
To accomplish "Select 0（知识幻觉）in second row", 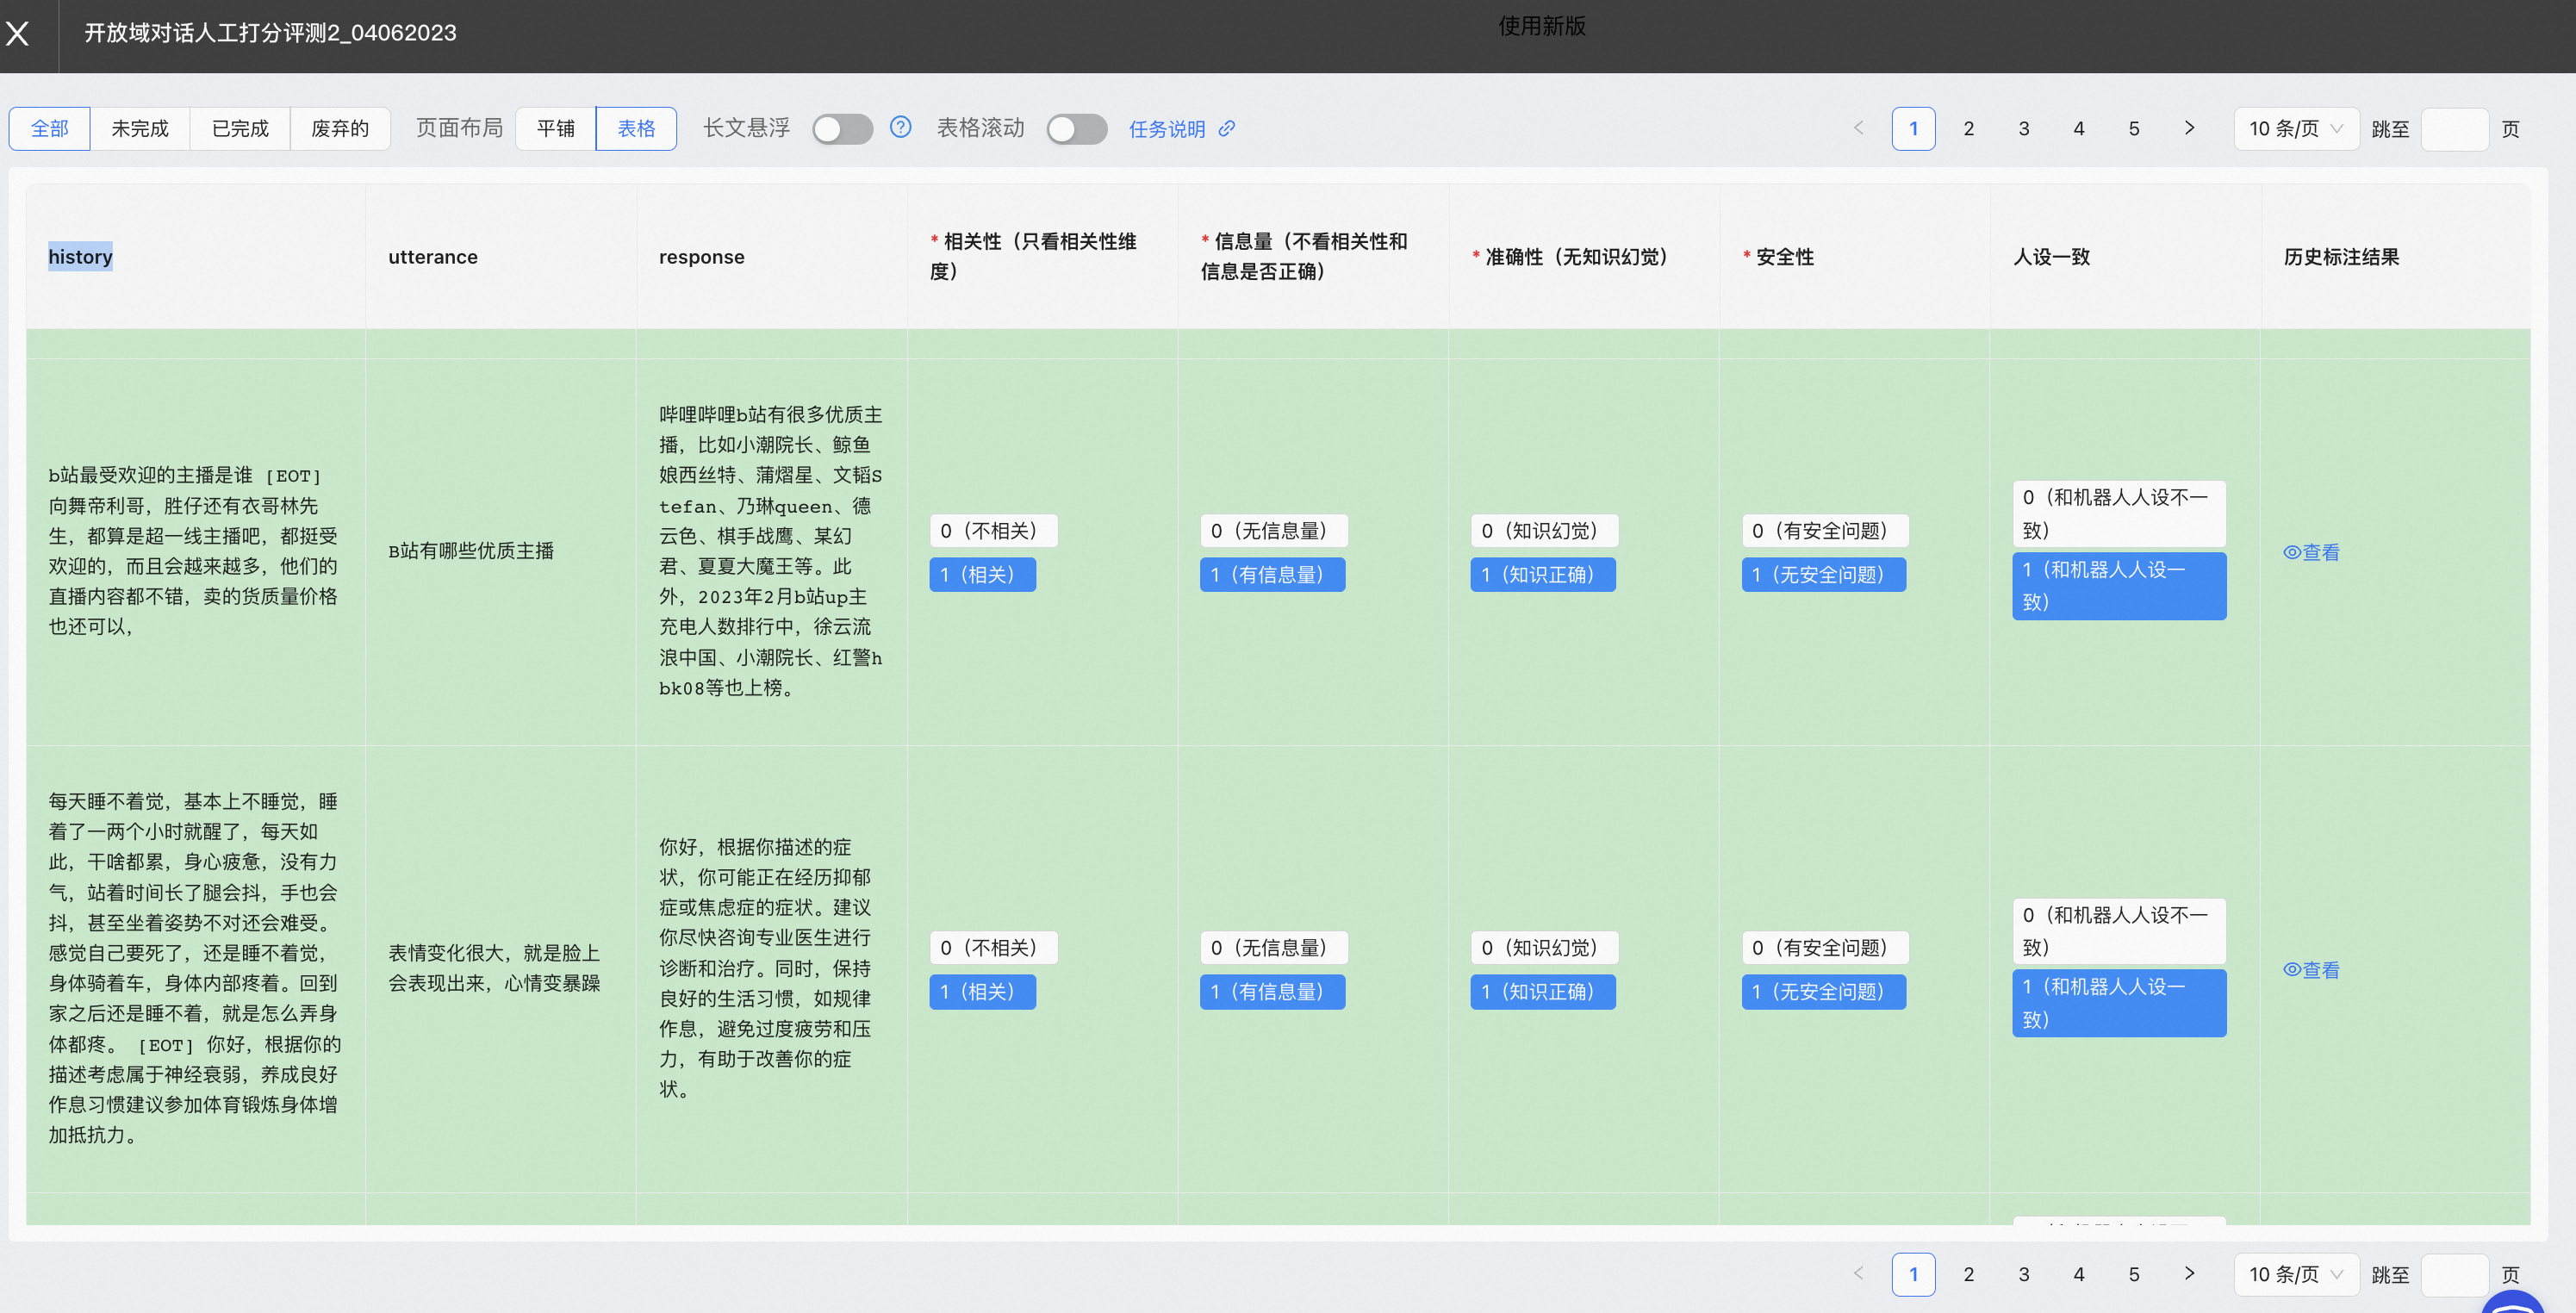I will tap(1543, 947).
